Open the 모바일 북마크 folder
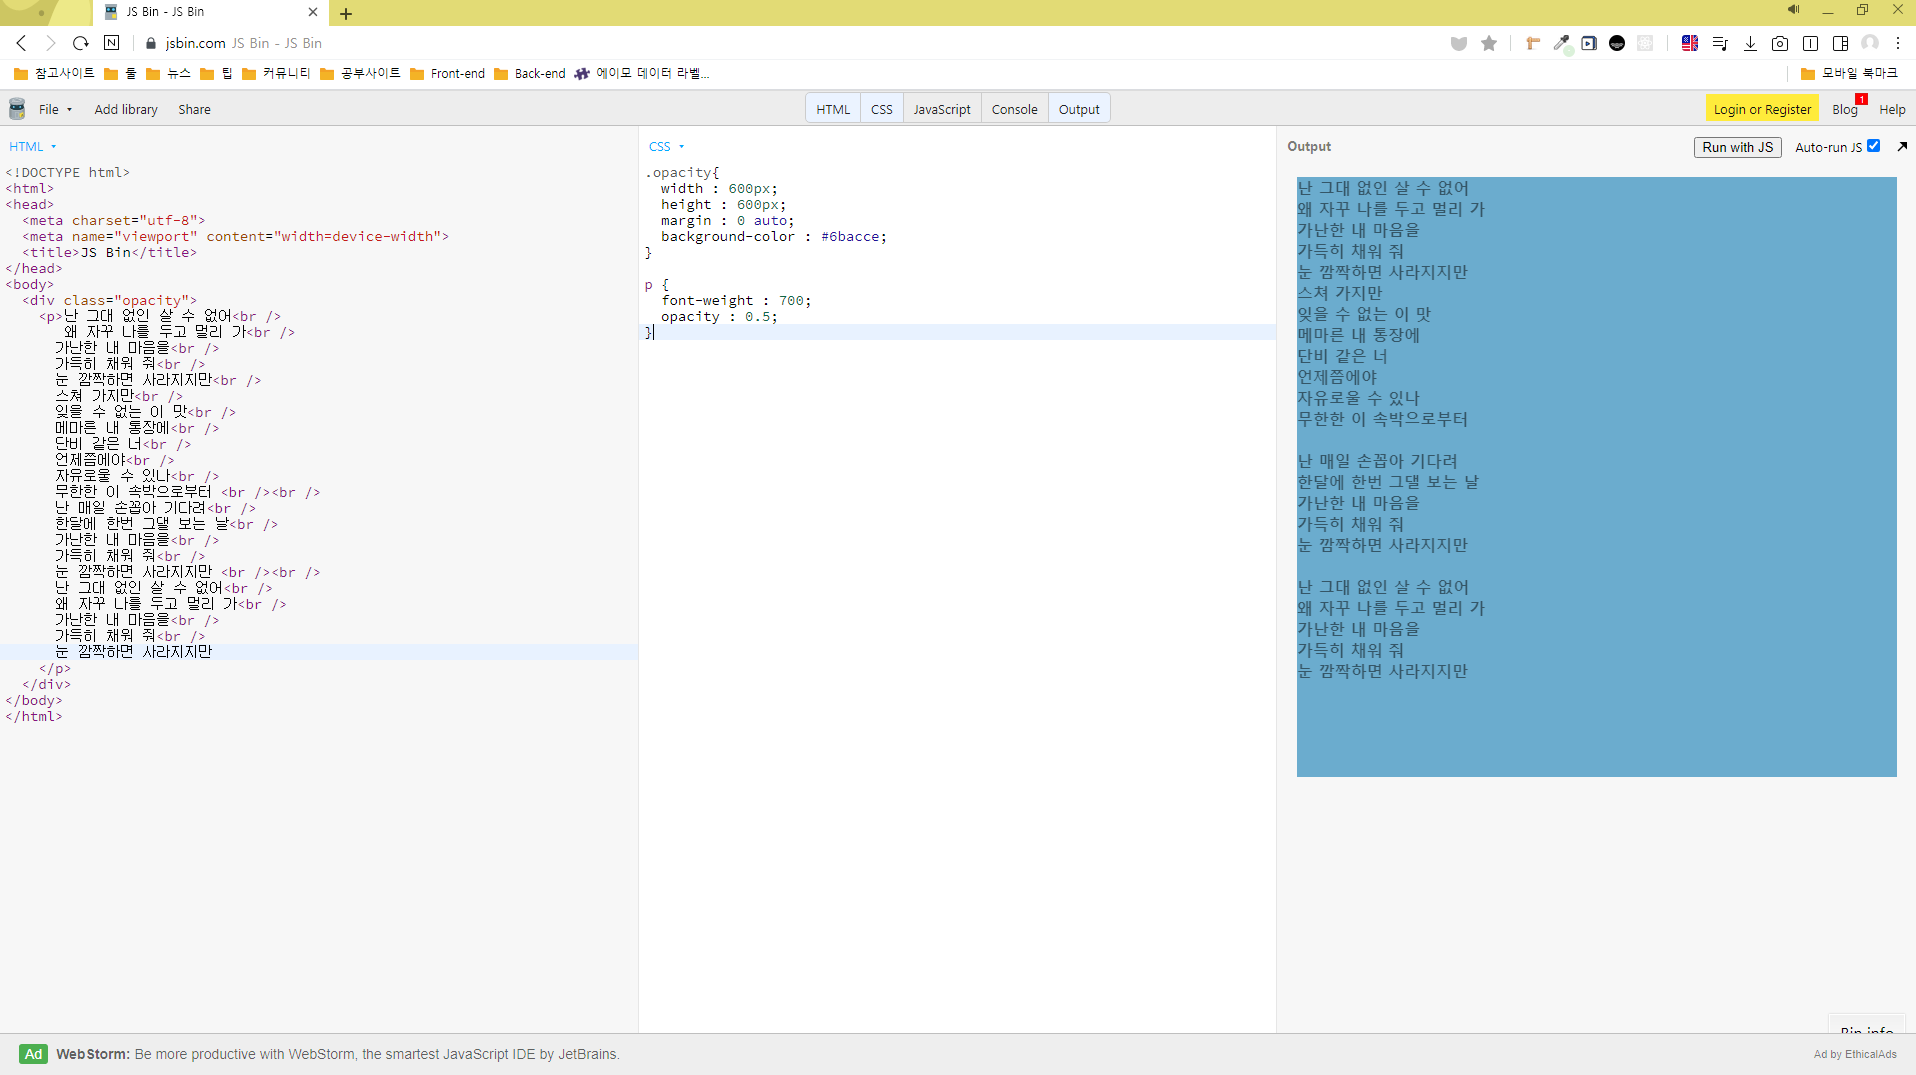 1849,73
